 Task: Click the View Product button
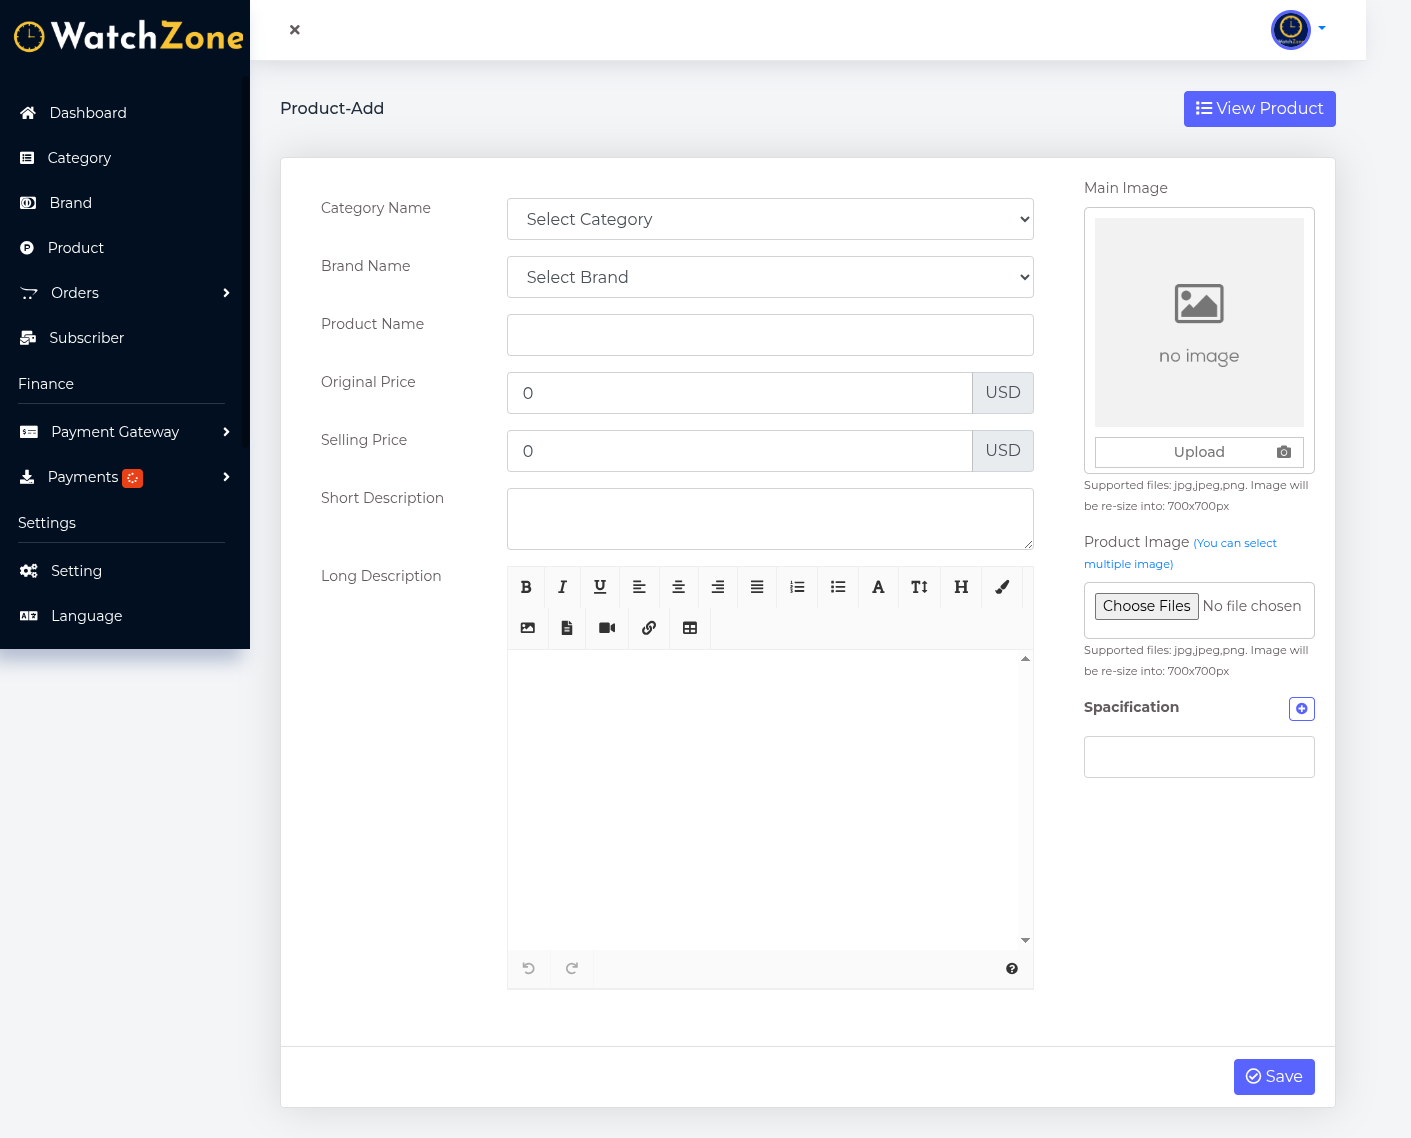(x=1259, y=109)
